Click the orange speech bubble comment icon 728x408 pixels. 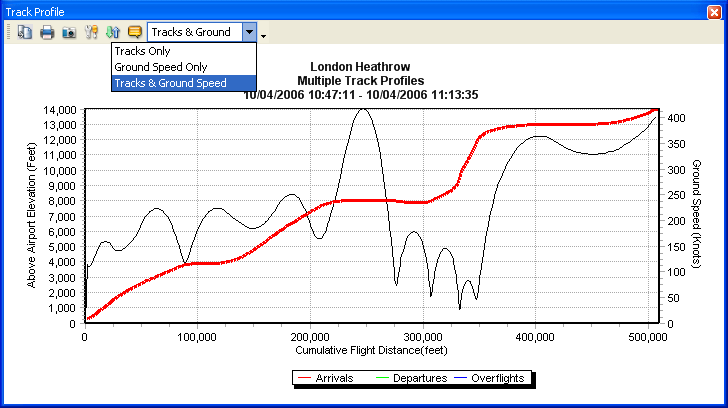[135, 32]
